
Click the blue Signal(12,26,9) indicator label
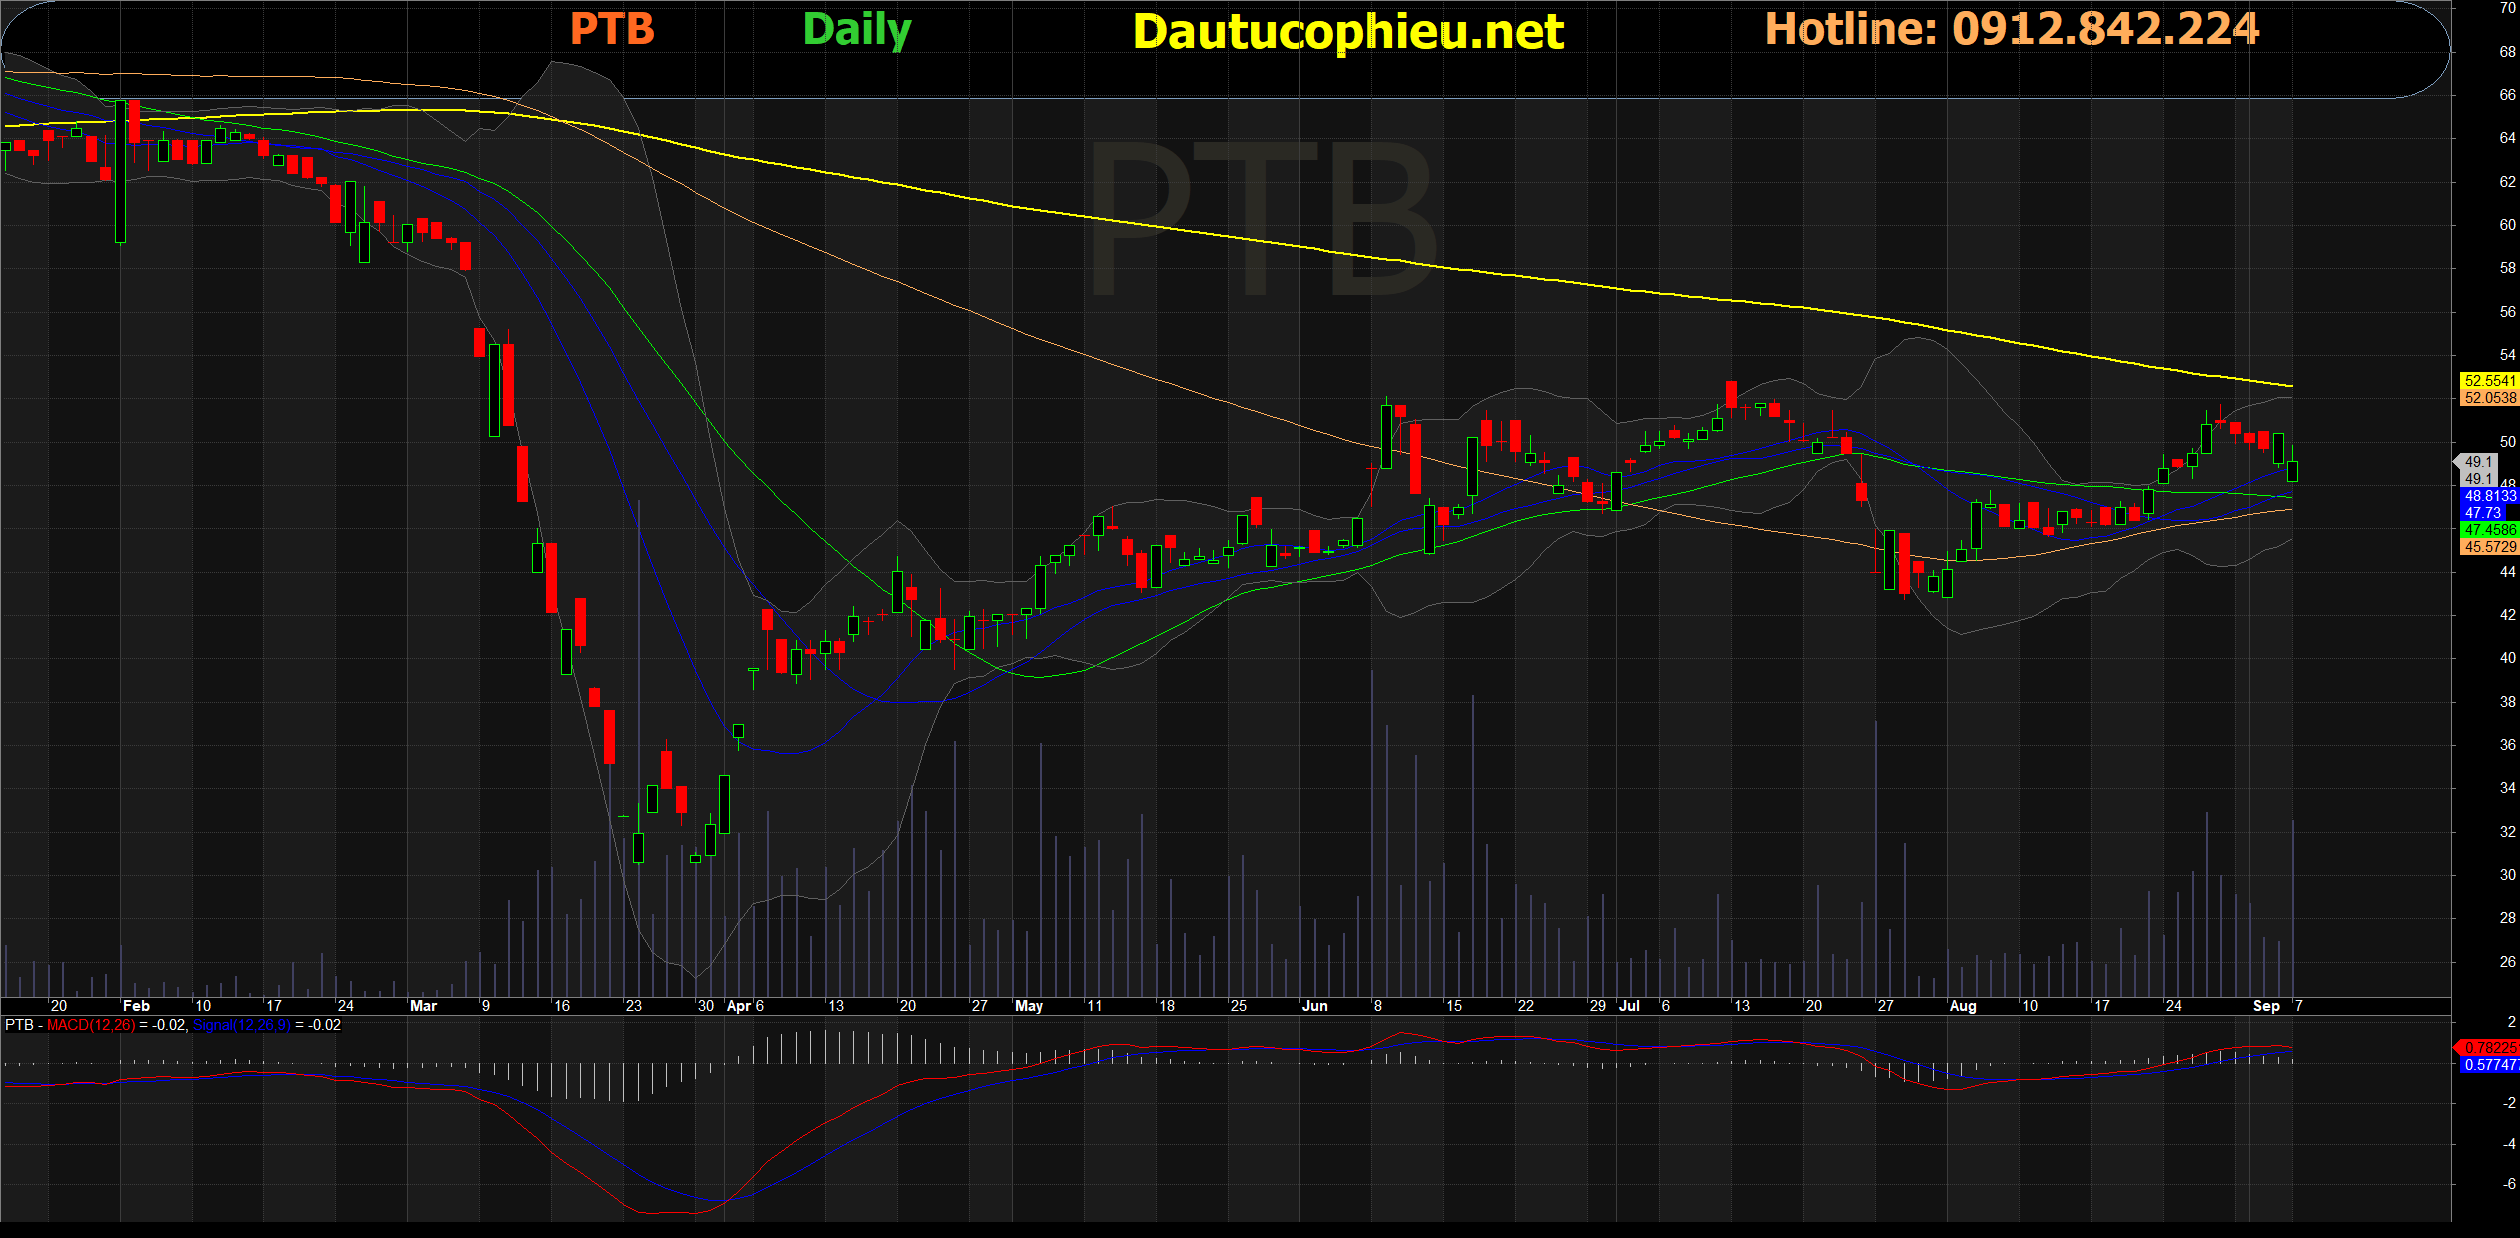click(241, 1025)
